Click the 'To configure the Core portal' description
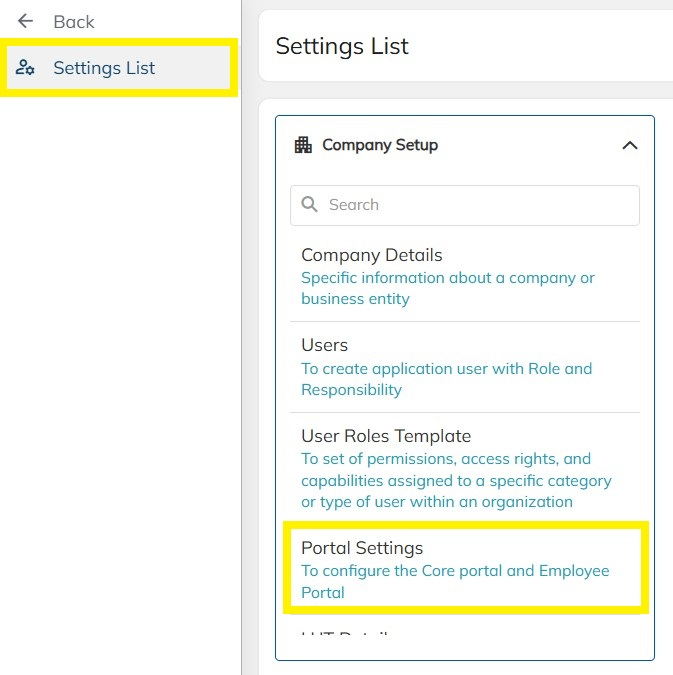The image size is (673, 675). (455, 581)
